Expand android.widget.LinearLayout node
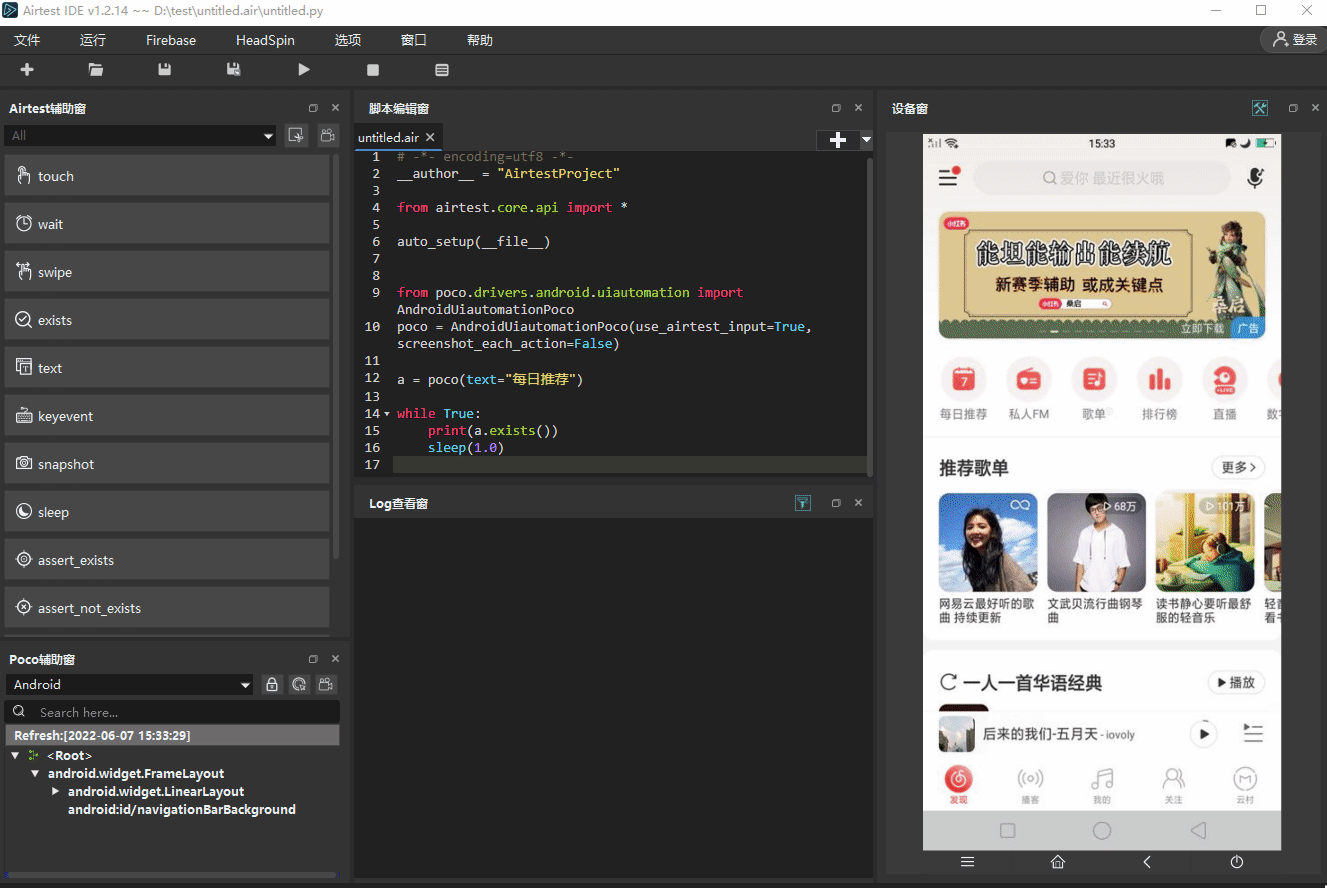 point(56,791)
